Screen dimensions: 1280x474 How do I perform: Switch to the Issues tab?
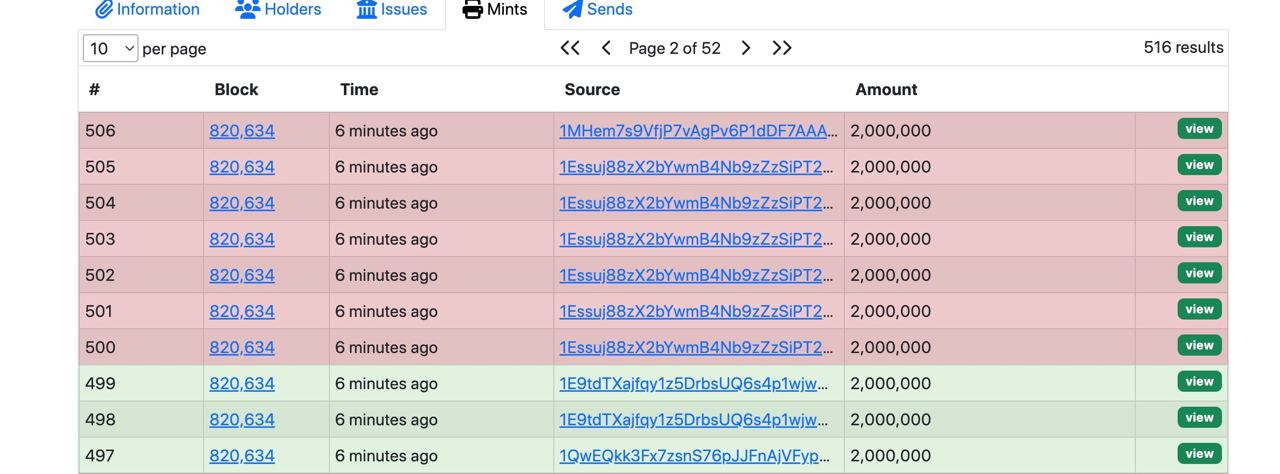pyautogui.click(x=391, y=10)
